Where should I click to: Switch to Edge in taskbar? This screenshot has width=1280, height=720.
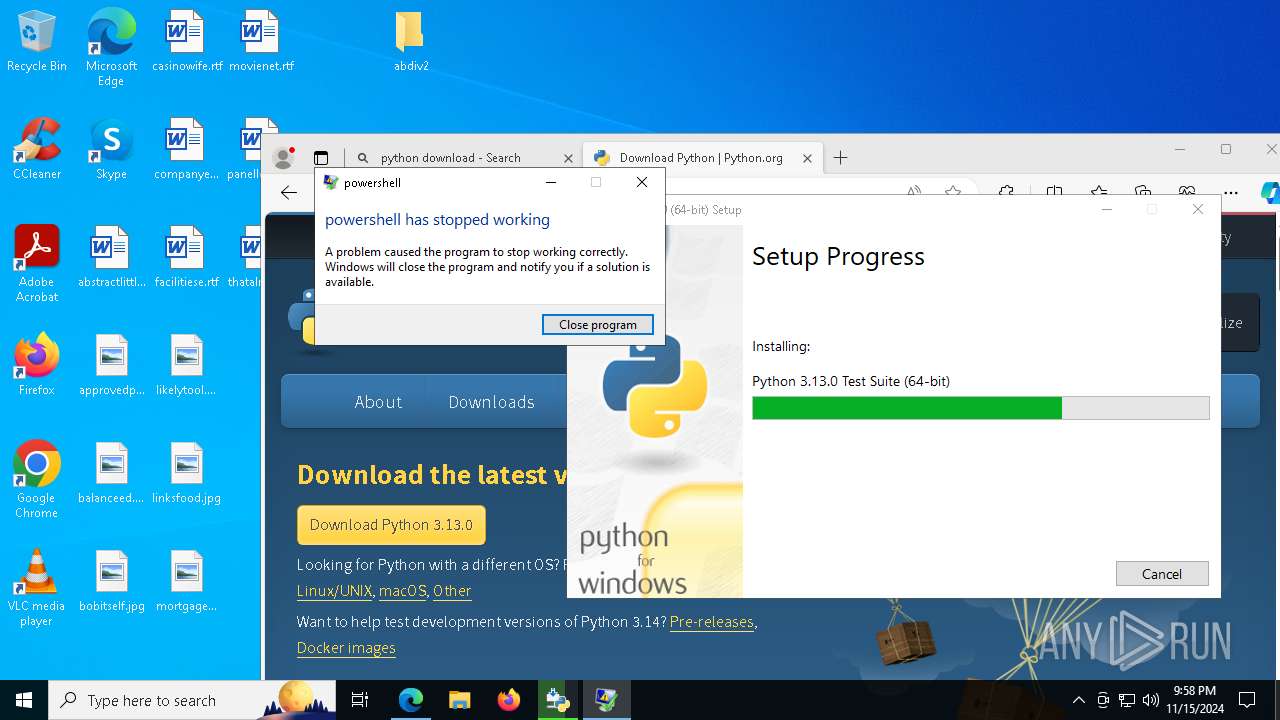click(411, 700)
